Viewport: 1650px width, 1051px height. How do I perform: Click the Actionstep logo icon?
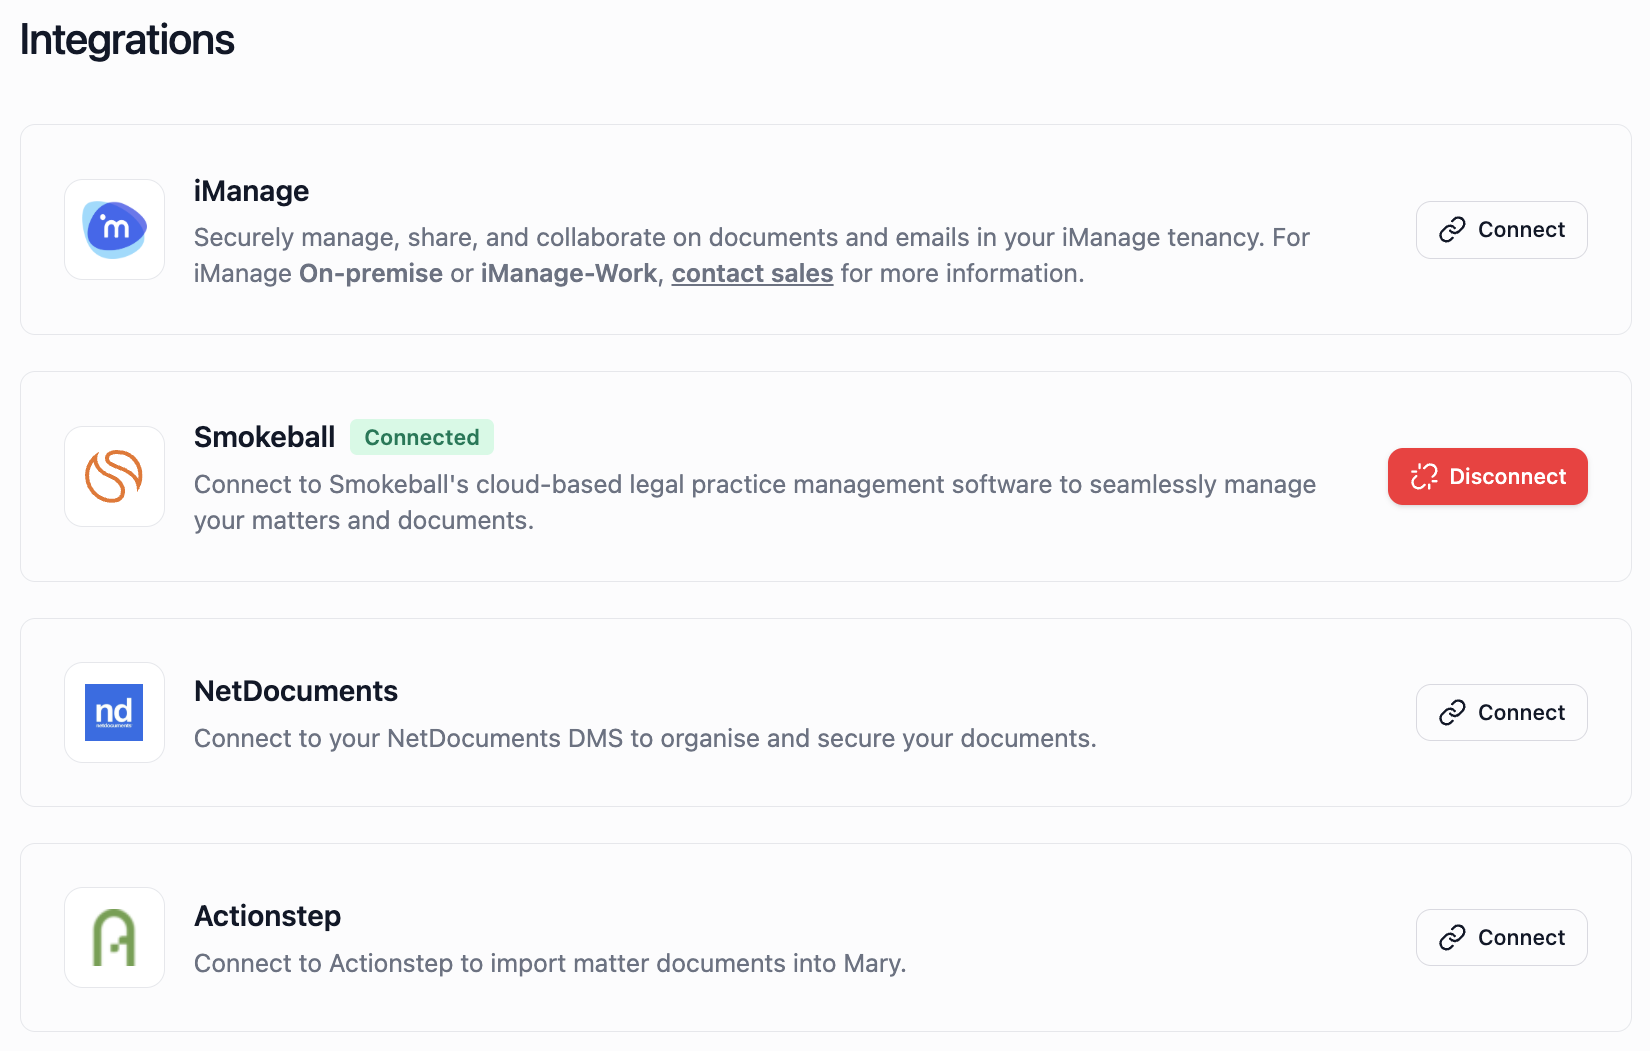tap(114, 937)
